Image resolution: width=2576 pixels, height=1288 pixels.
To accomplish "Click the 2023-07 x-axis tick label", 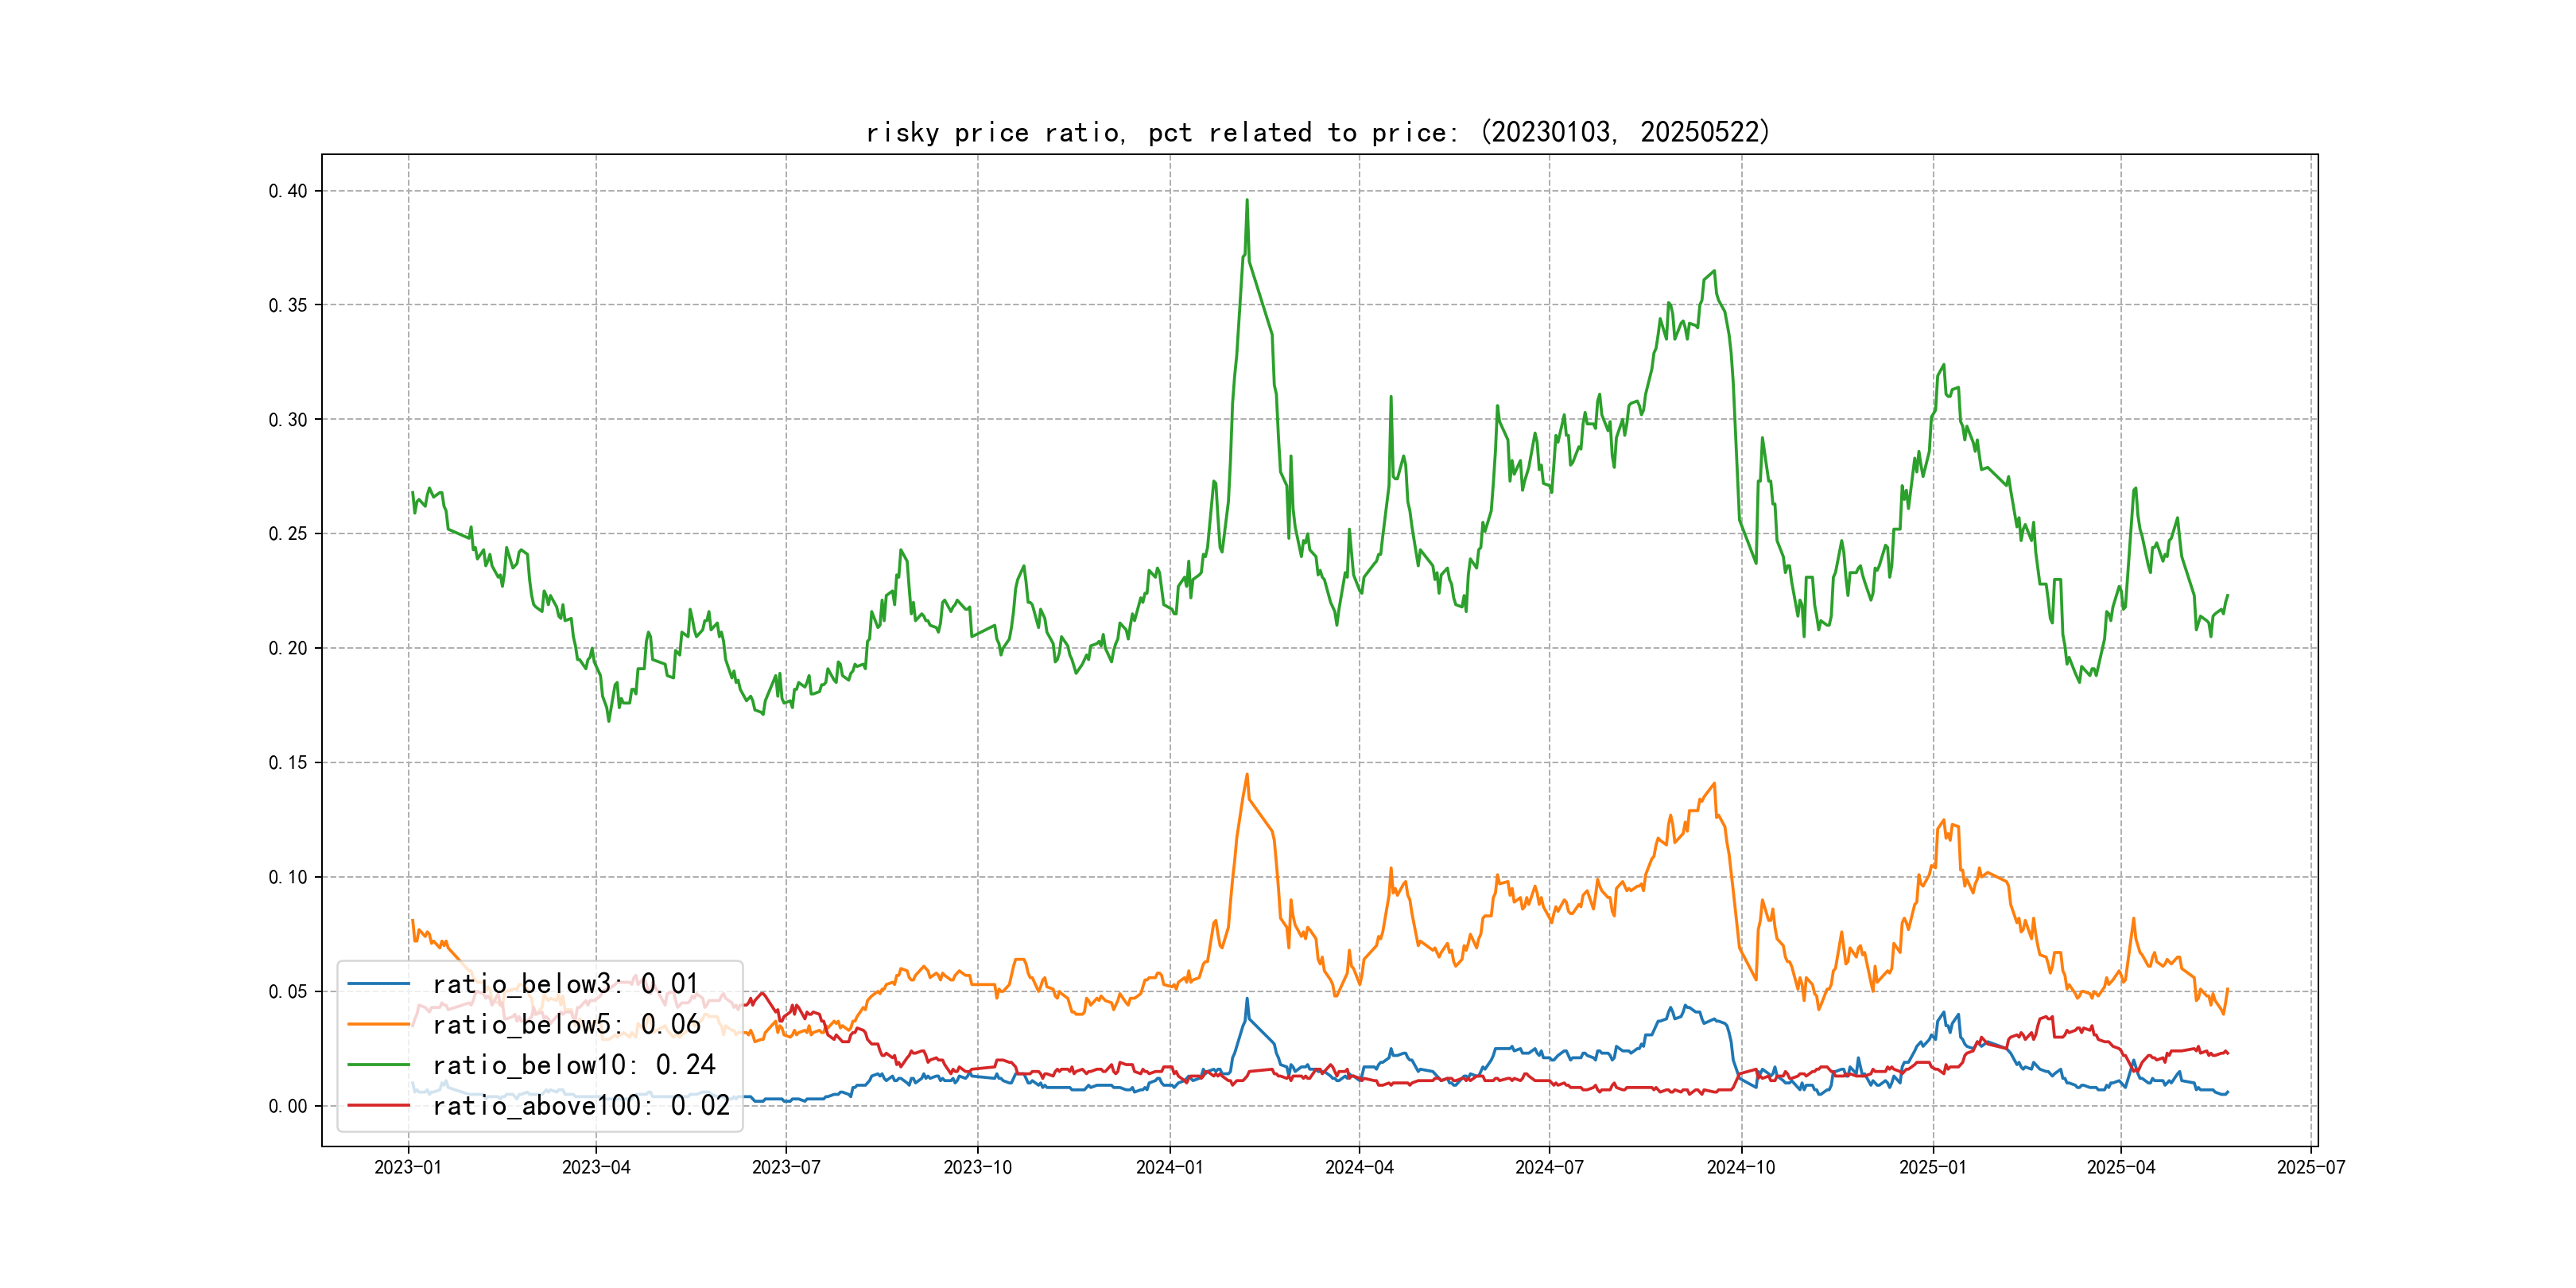I will pos(786,1167).
